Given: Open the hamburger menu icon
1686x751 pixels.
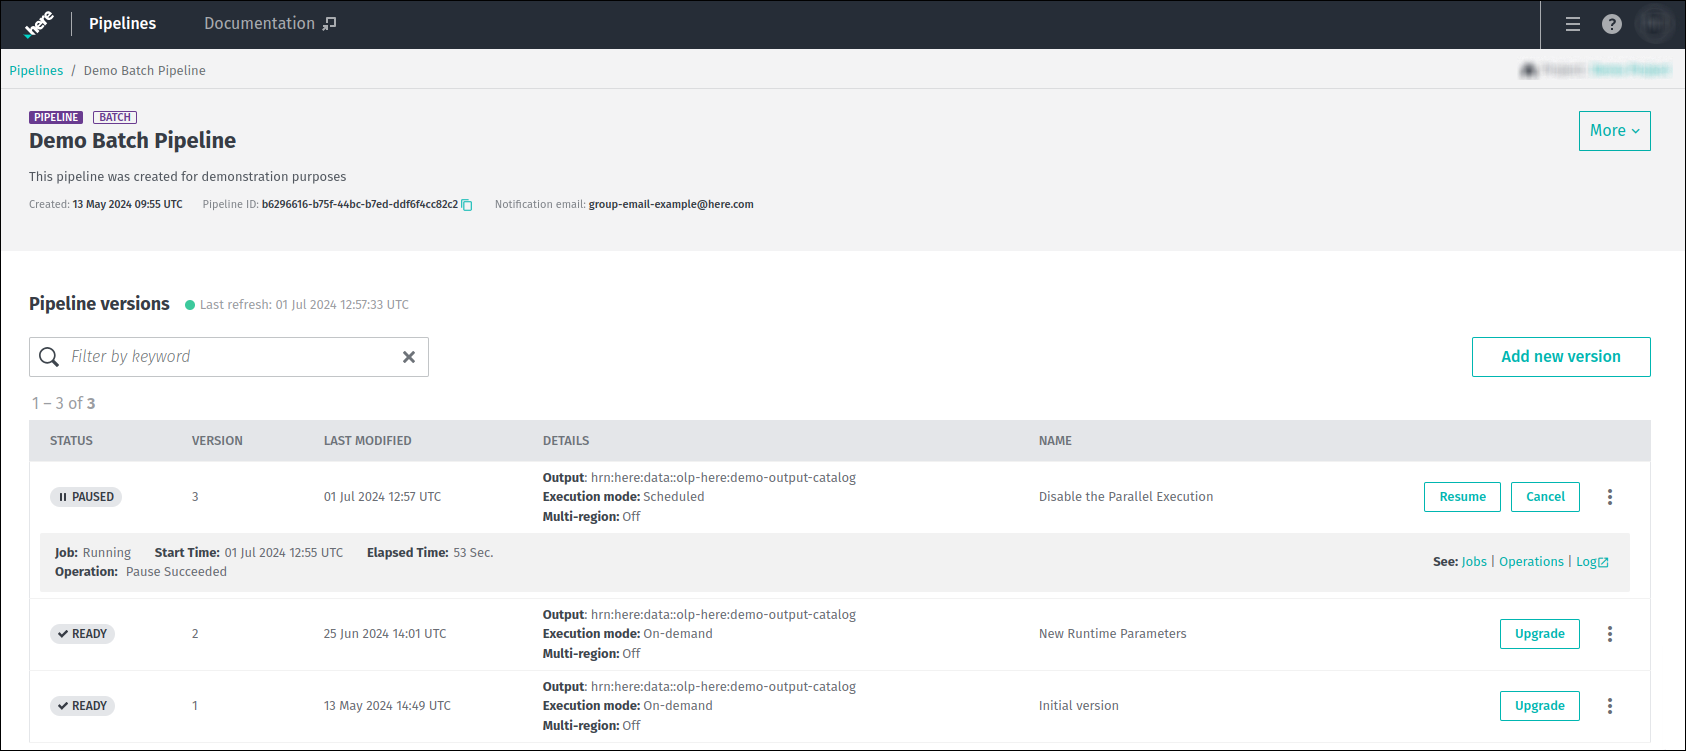Looking at the screenshot, I should click(x=1573, y=24).
